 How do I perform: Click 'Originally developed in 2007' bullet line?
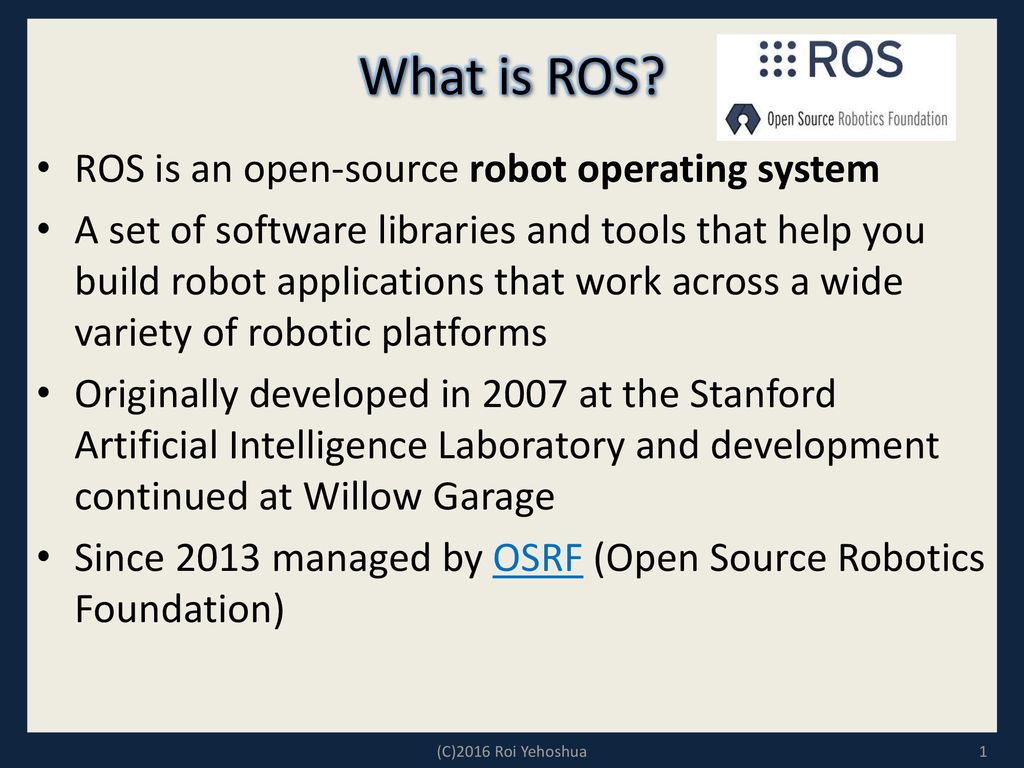455,394
